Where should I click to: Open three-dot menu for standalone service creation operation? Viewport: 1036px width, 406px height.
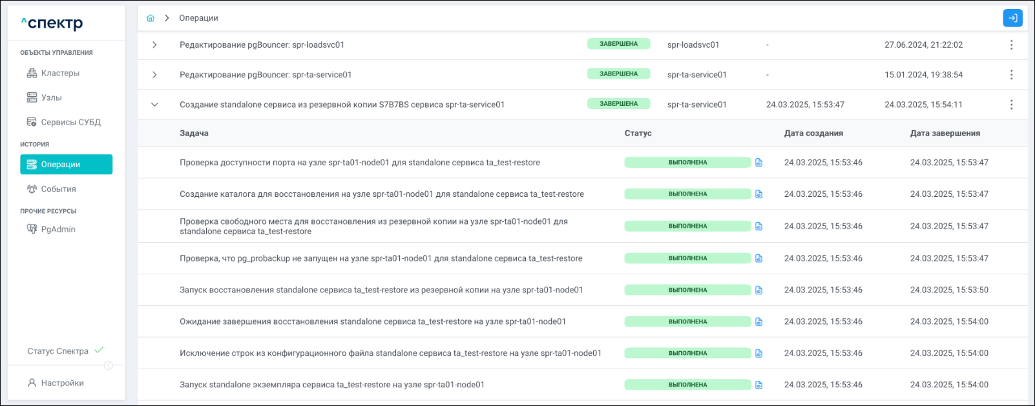[x=1011, y=105]
